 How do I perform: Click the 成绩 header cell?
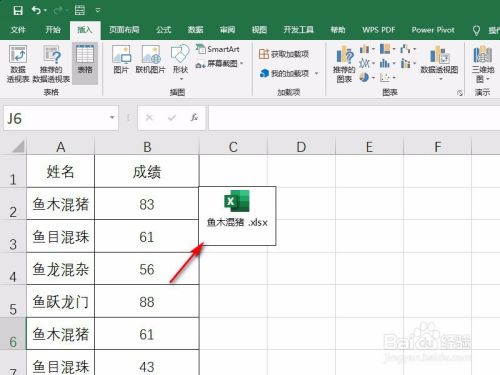coord(147,171)
